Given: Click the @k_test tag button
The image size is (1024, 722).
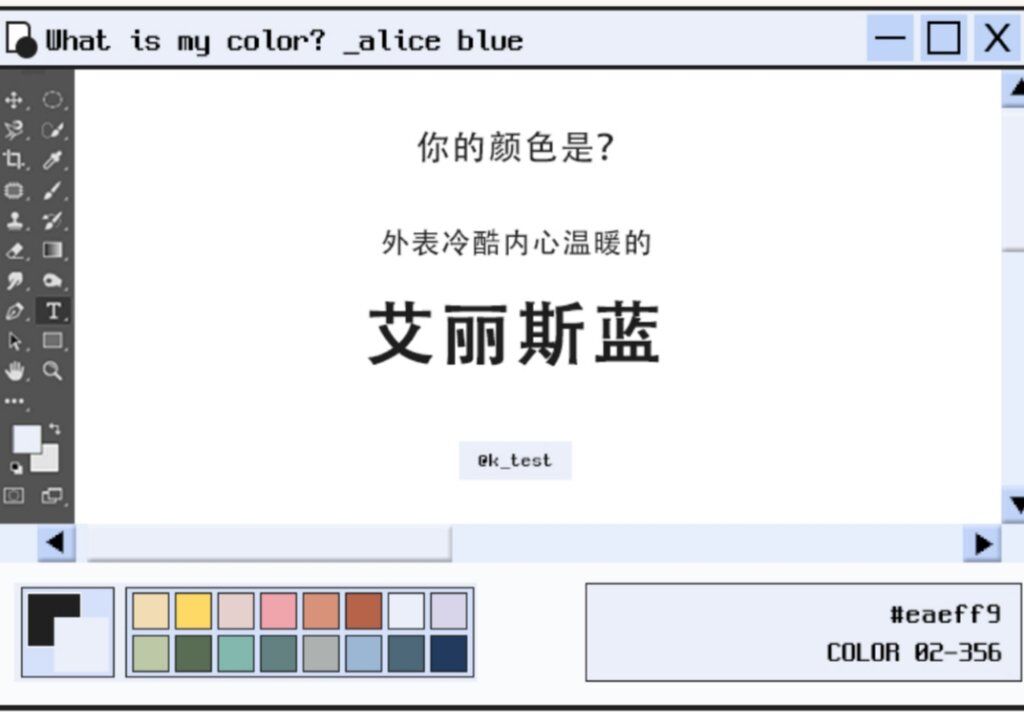Looking at the screenshot, I should [515, 460].
